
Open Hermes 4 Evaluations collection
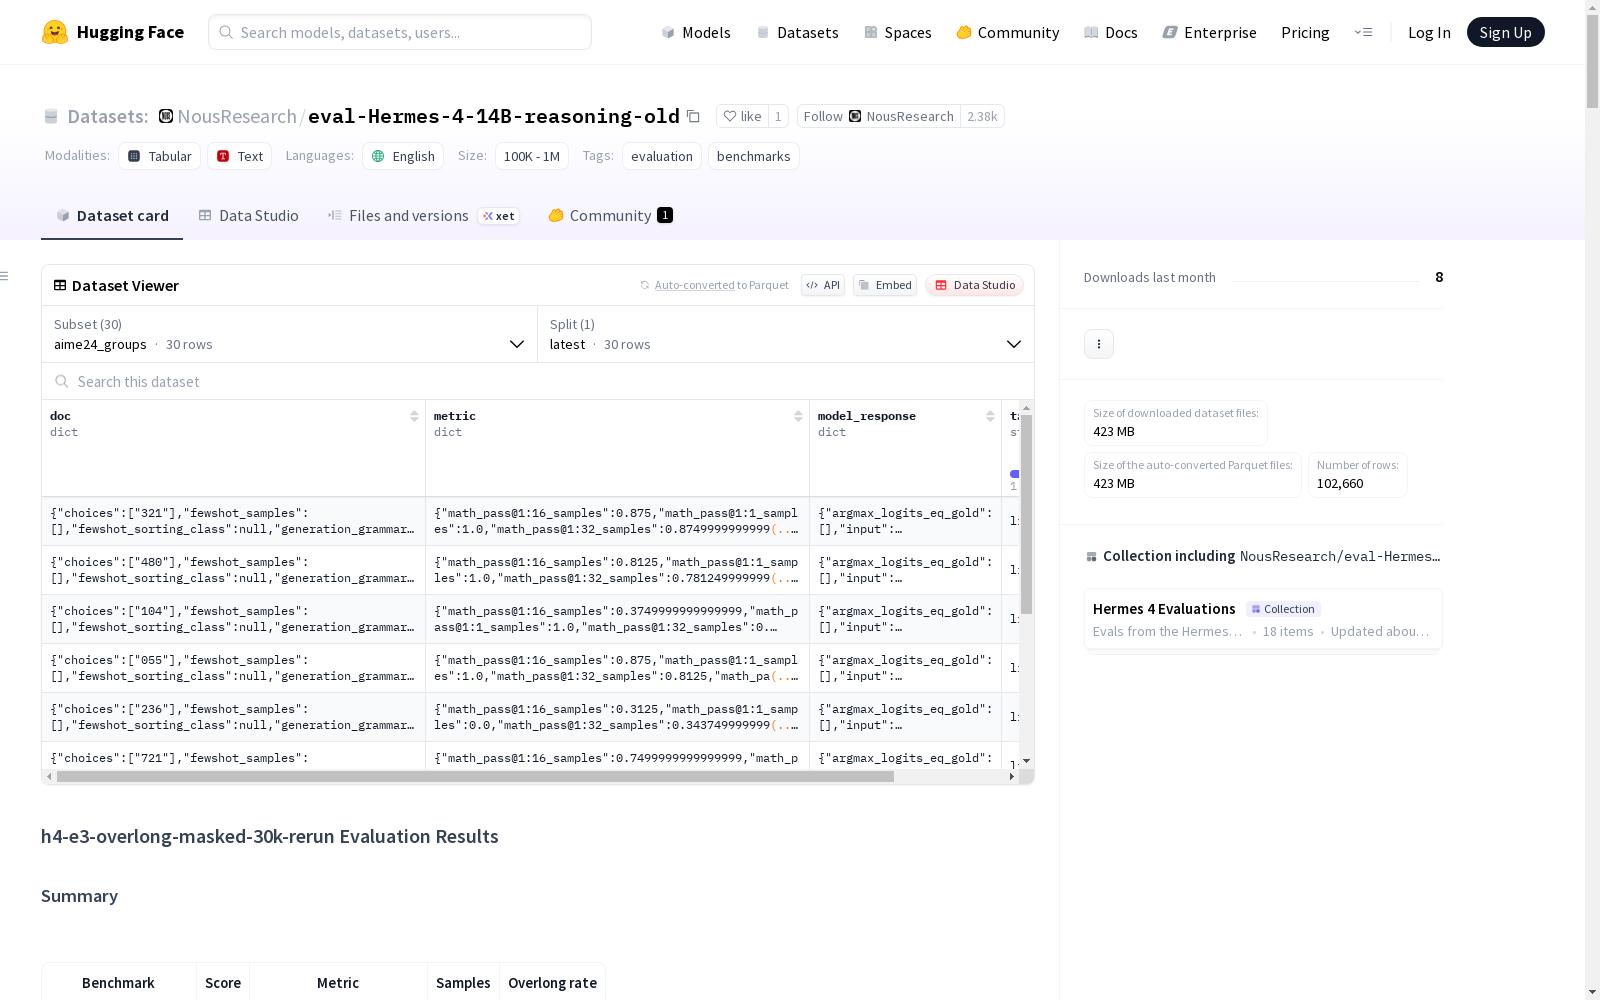click(1263, 619)
